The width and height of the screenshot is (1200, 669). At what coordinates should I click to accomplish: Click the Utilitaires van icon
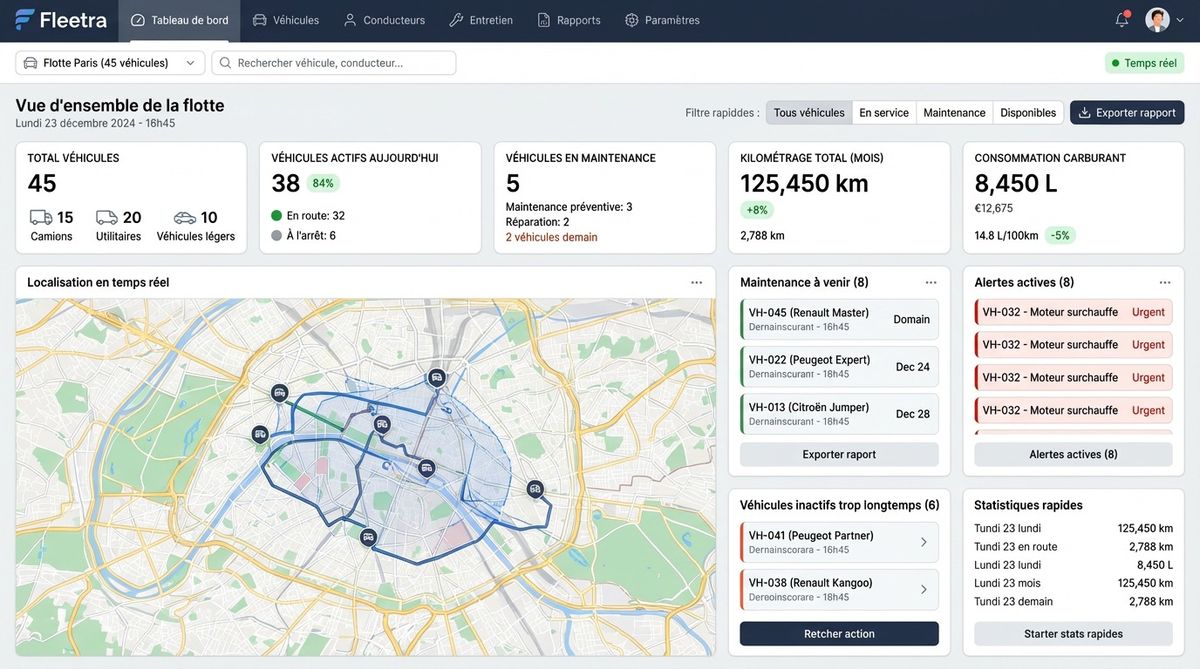pyautogui.click(x=107, y=217)
